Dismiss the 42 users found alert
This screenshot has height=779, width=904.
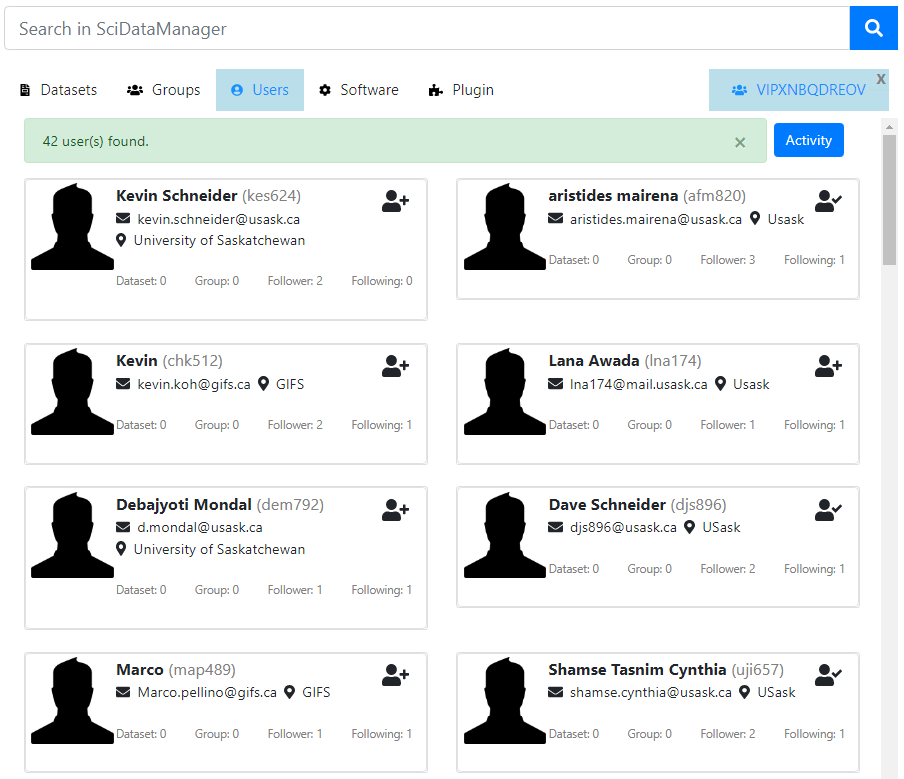point(740,142)
